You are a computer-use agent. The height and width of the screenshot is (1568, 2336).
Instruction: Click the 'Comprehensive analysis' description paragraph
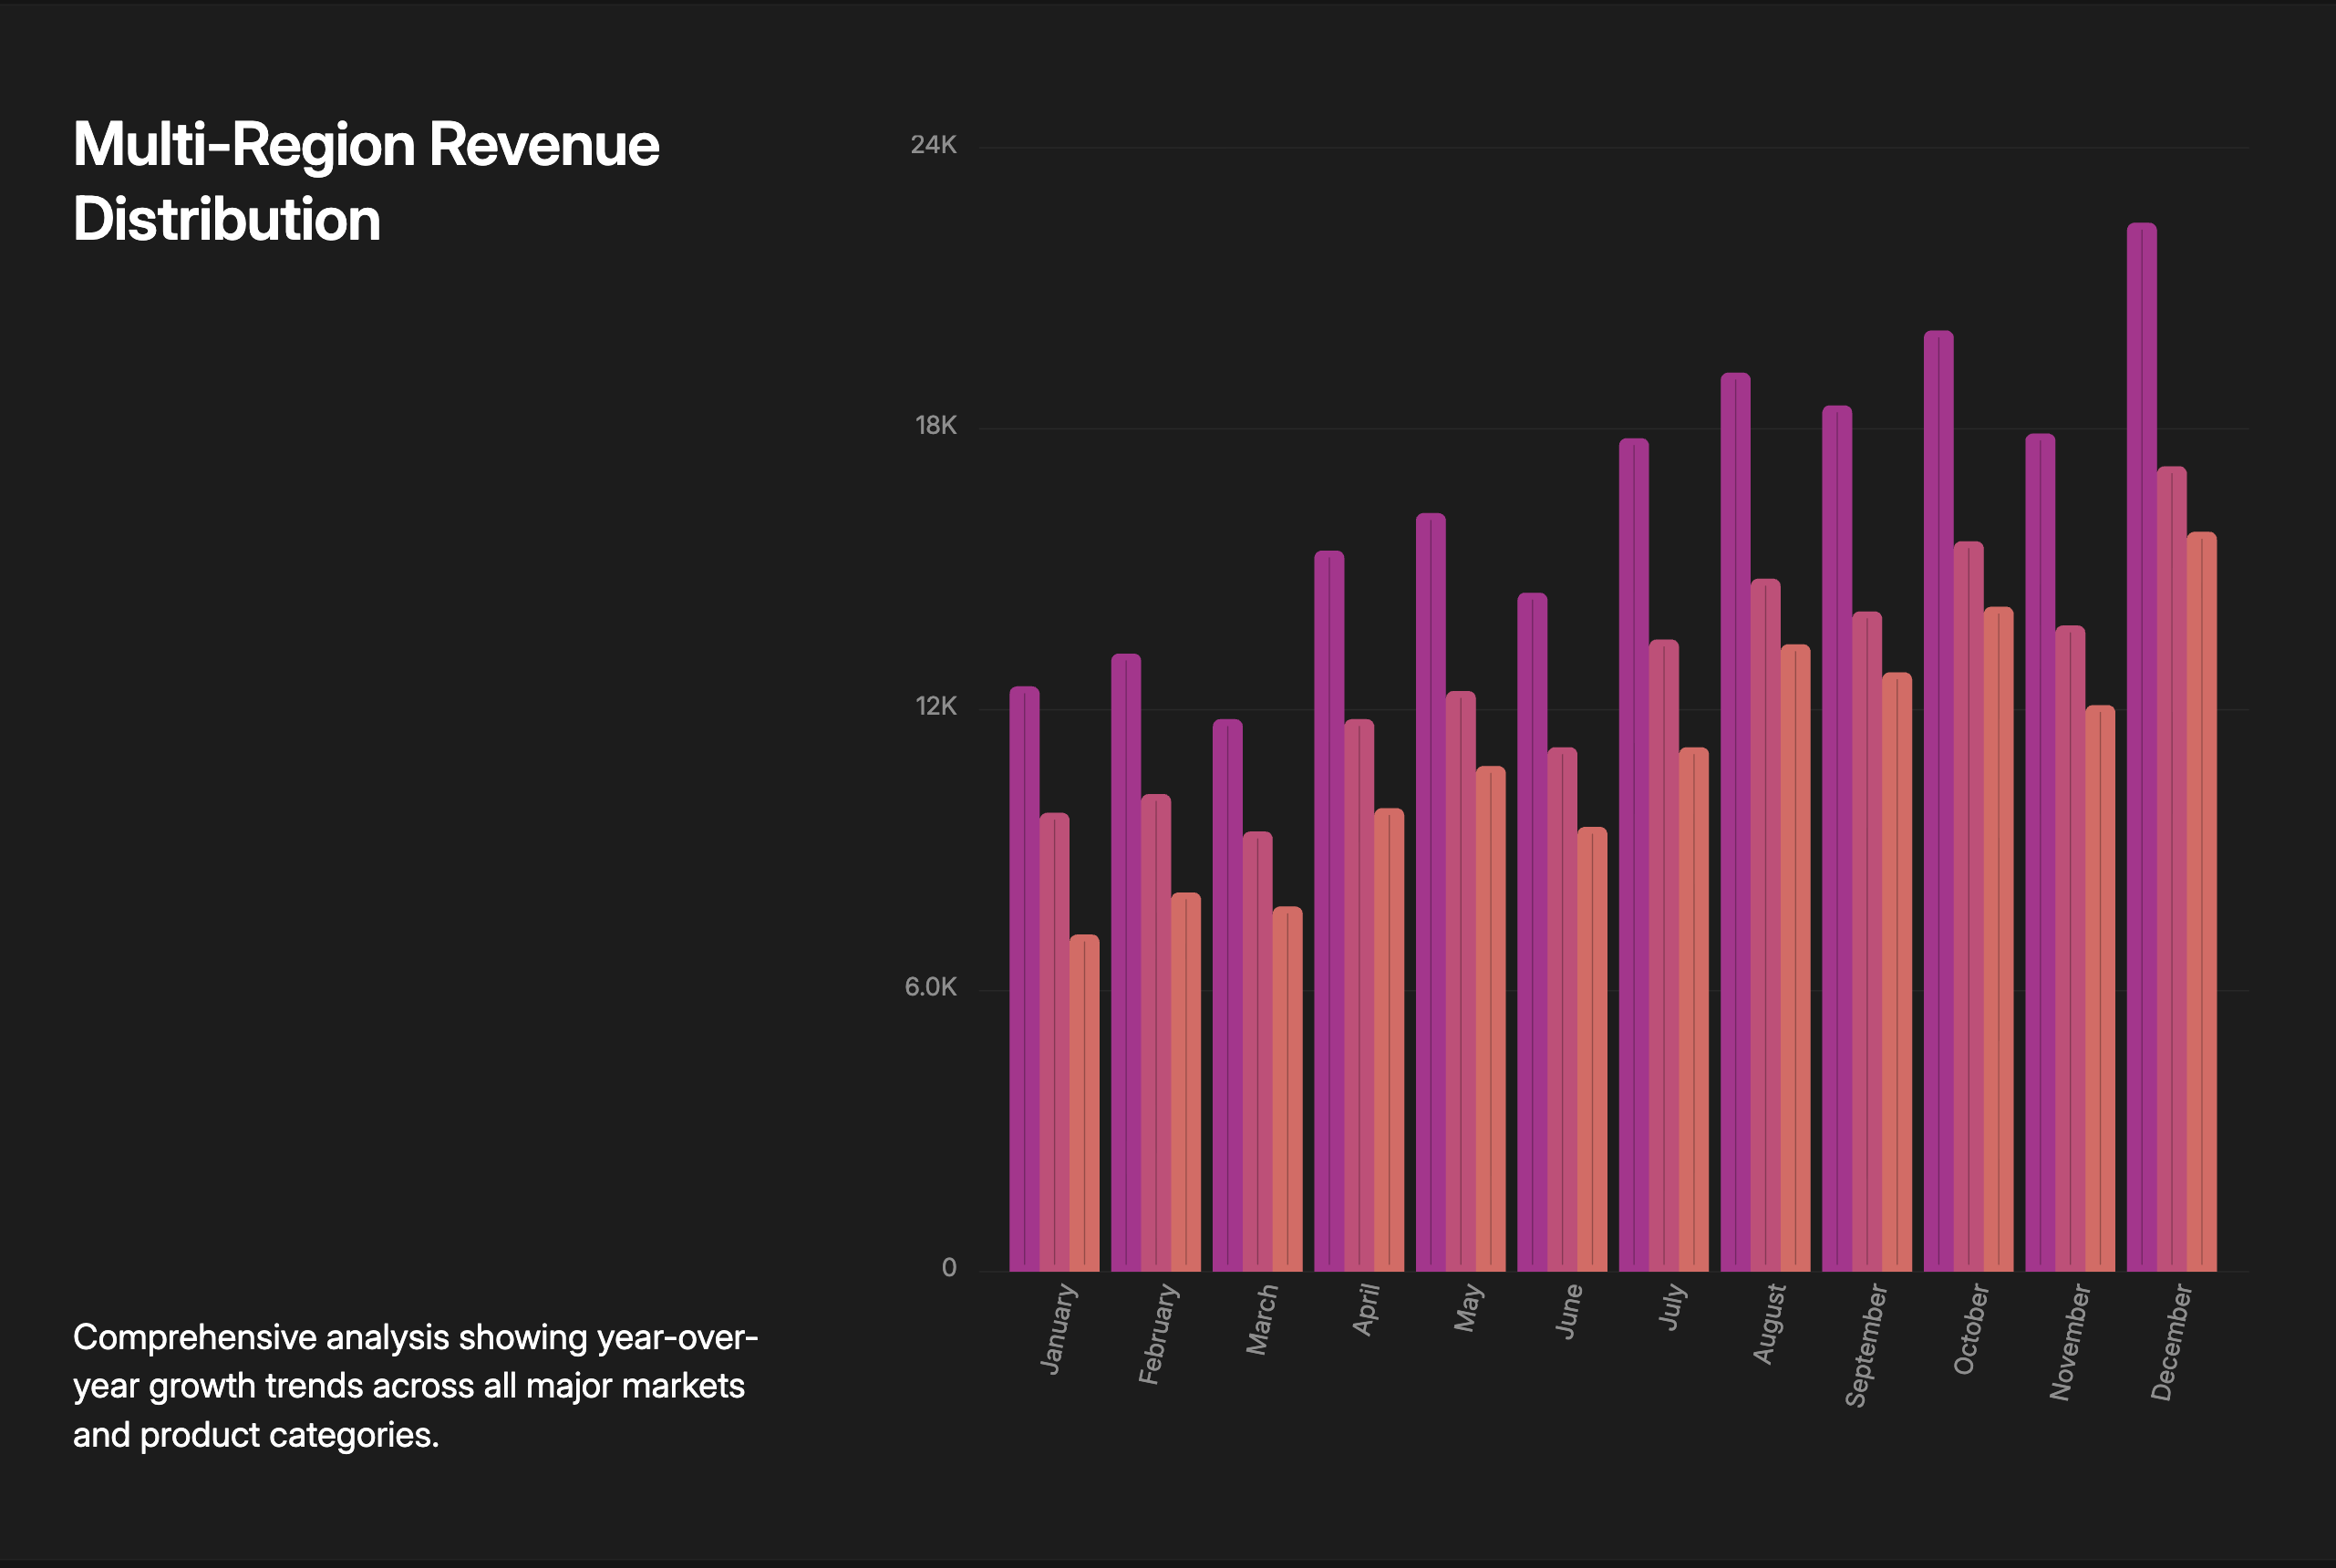[x=414, y=1385]
